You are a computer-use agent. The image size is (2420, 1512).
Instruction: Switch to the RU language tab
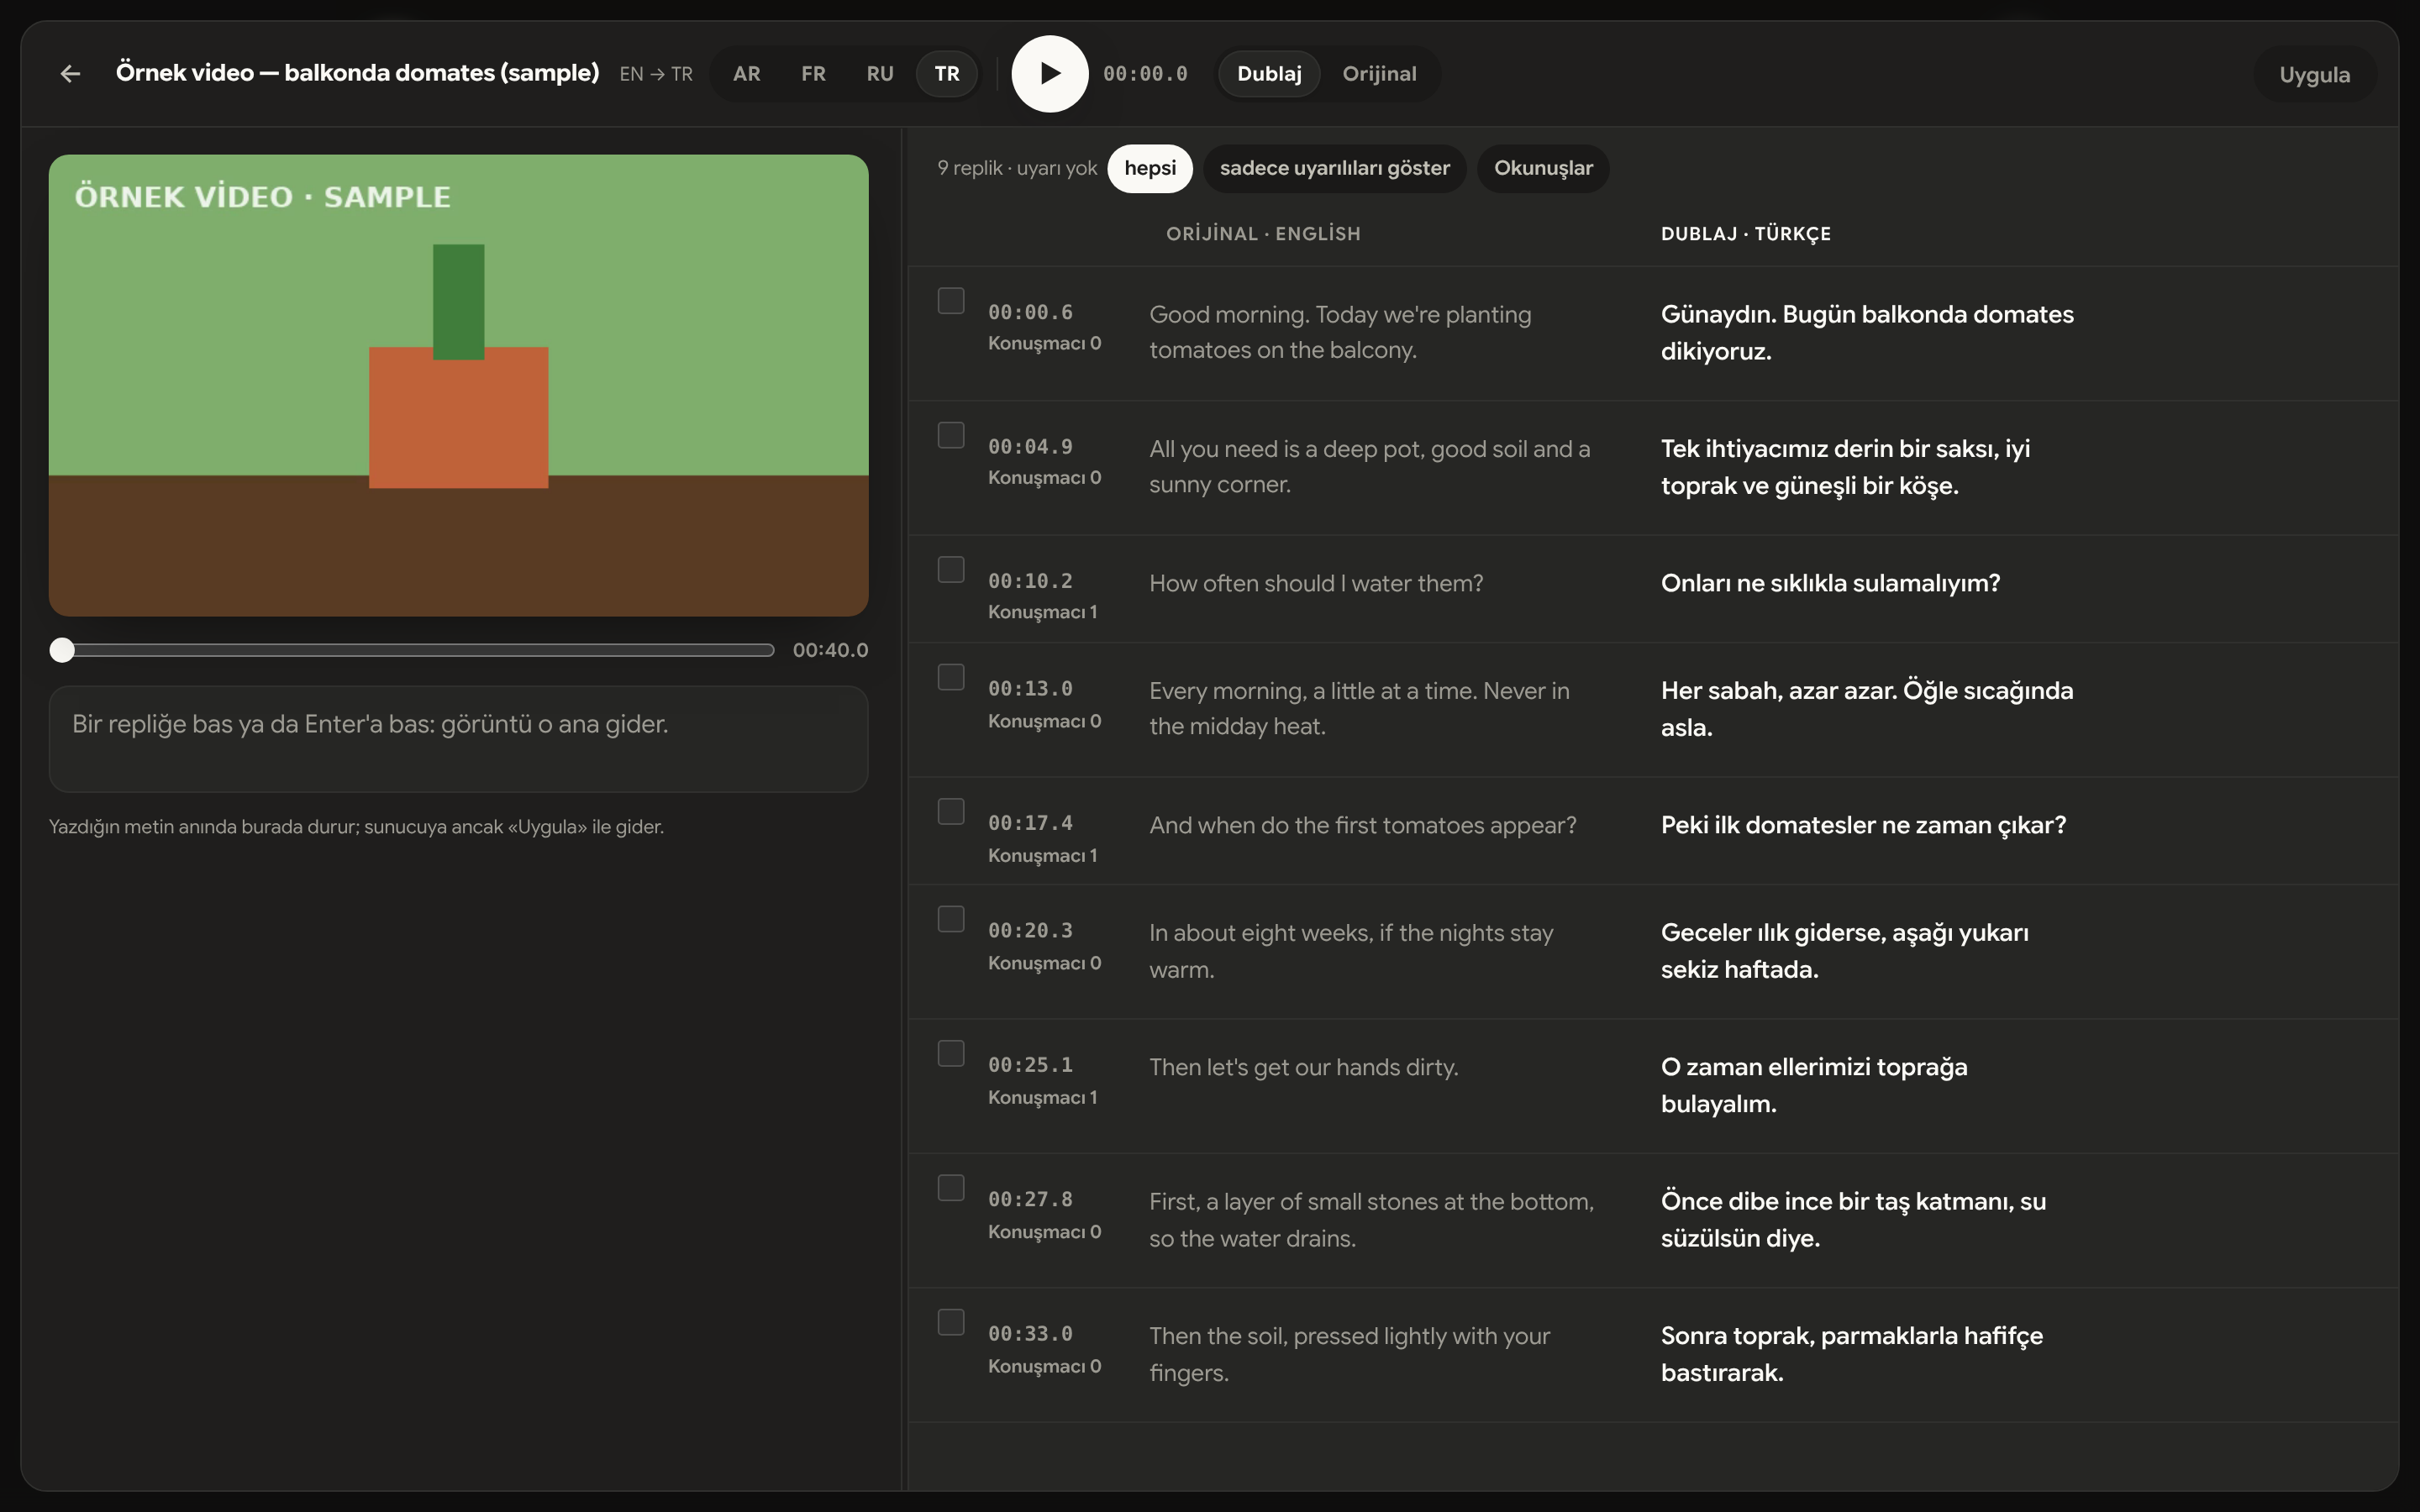[880, 74]
